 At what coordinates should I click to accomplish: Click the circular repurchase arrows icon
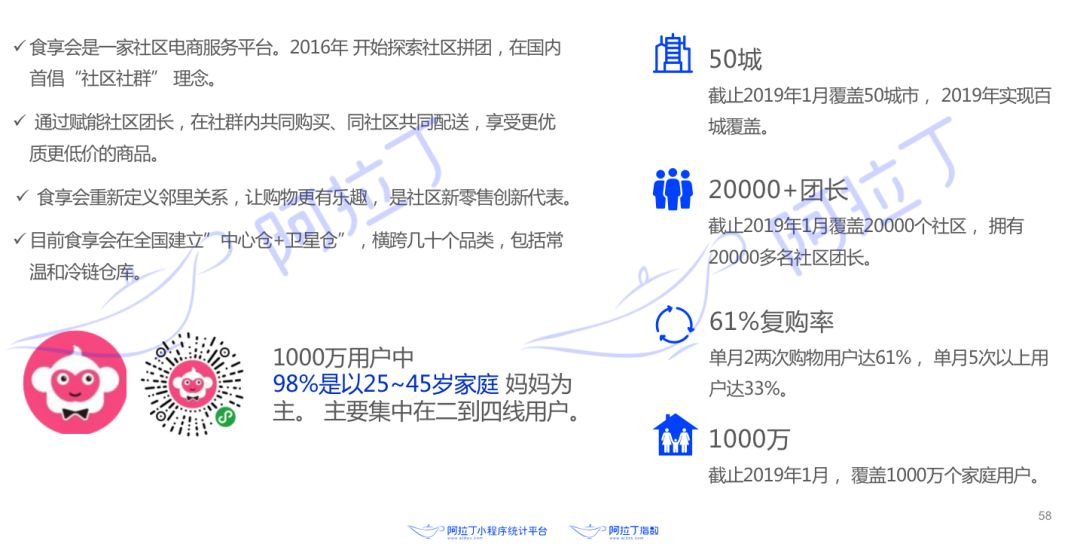[674, 325]
